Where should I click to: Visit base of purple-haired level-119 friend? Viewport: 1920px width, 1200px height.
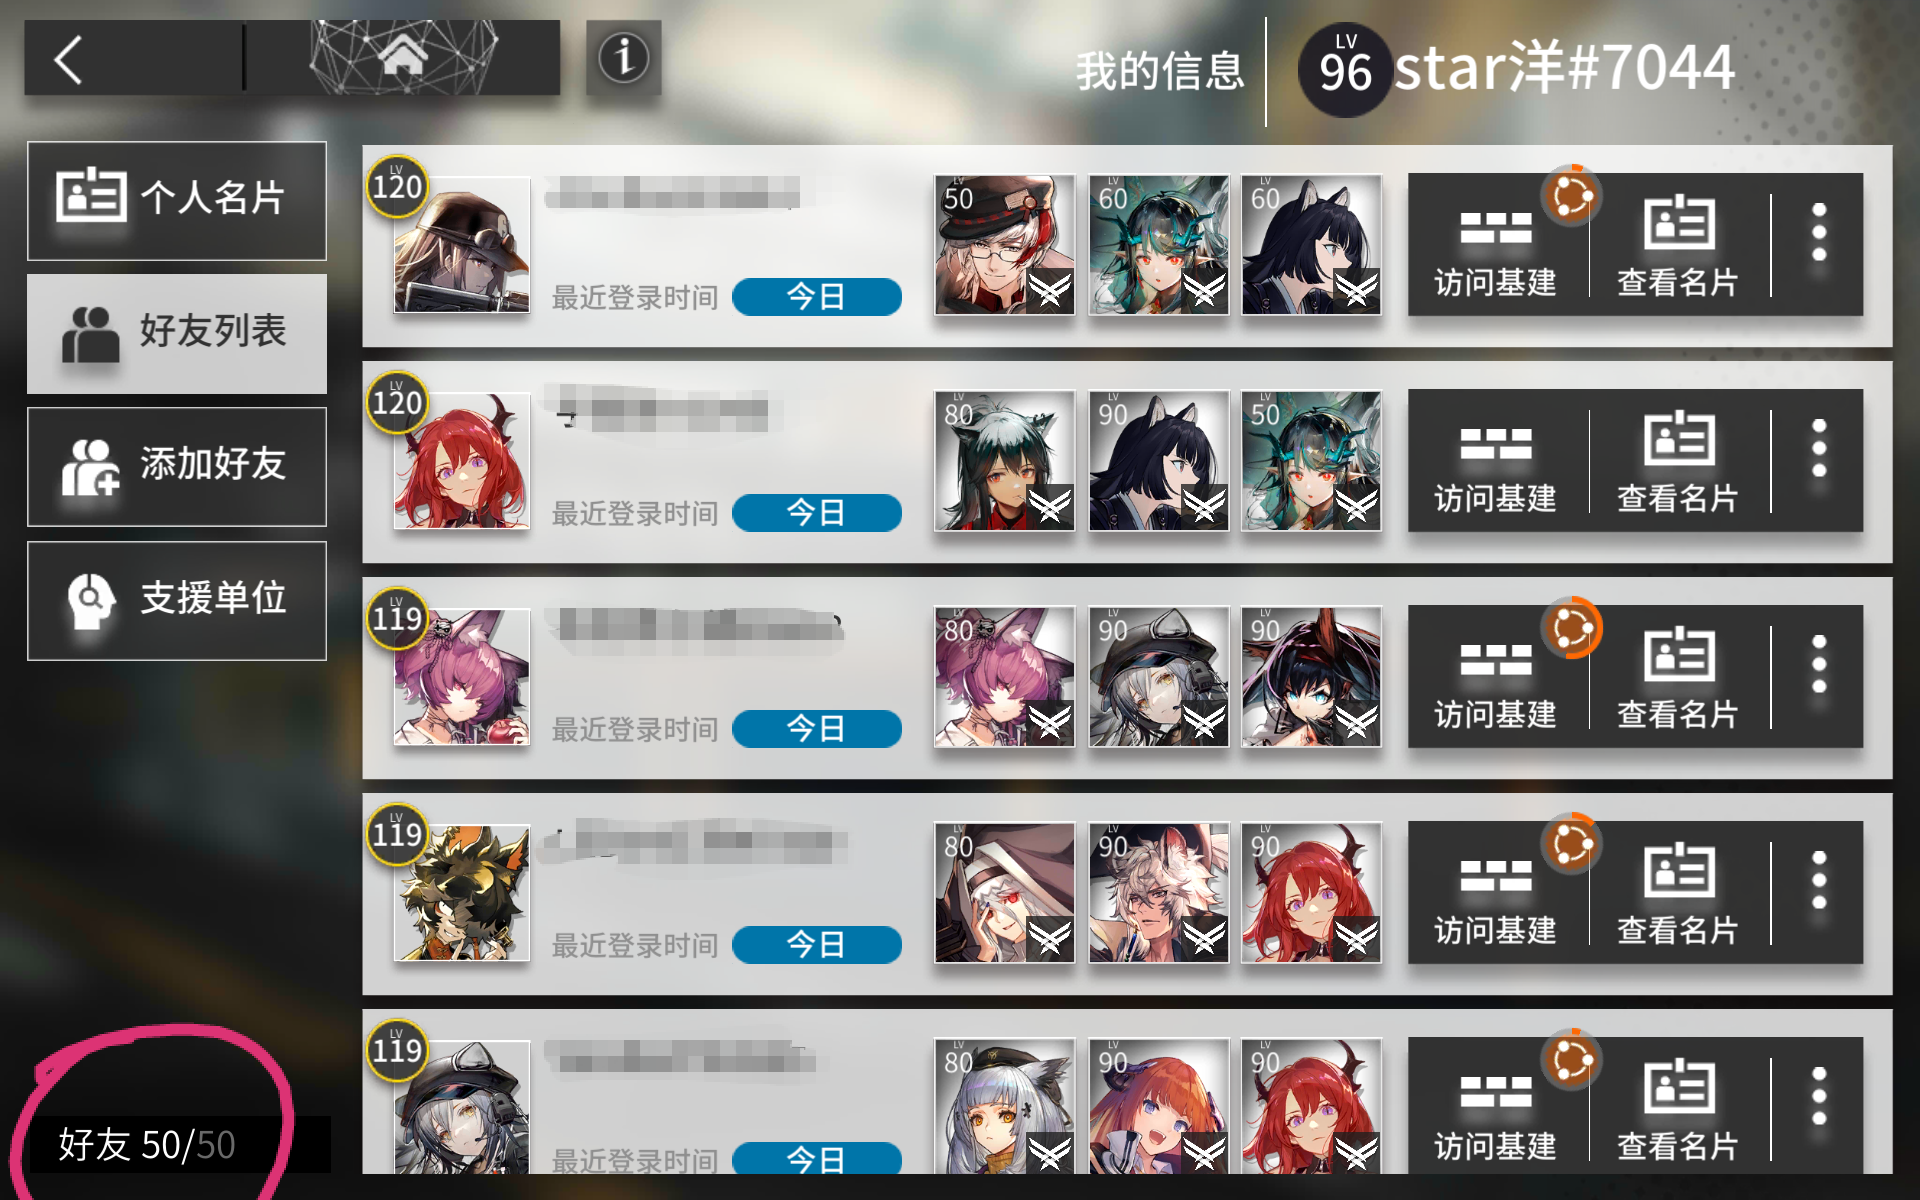[x=1496, y=677]
